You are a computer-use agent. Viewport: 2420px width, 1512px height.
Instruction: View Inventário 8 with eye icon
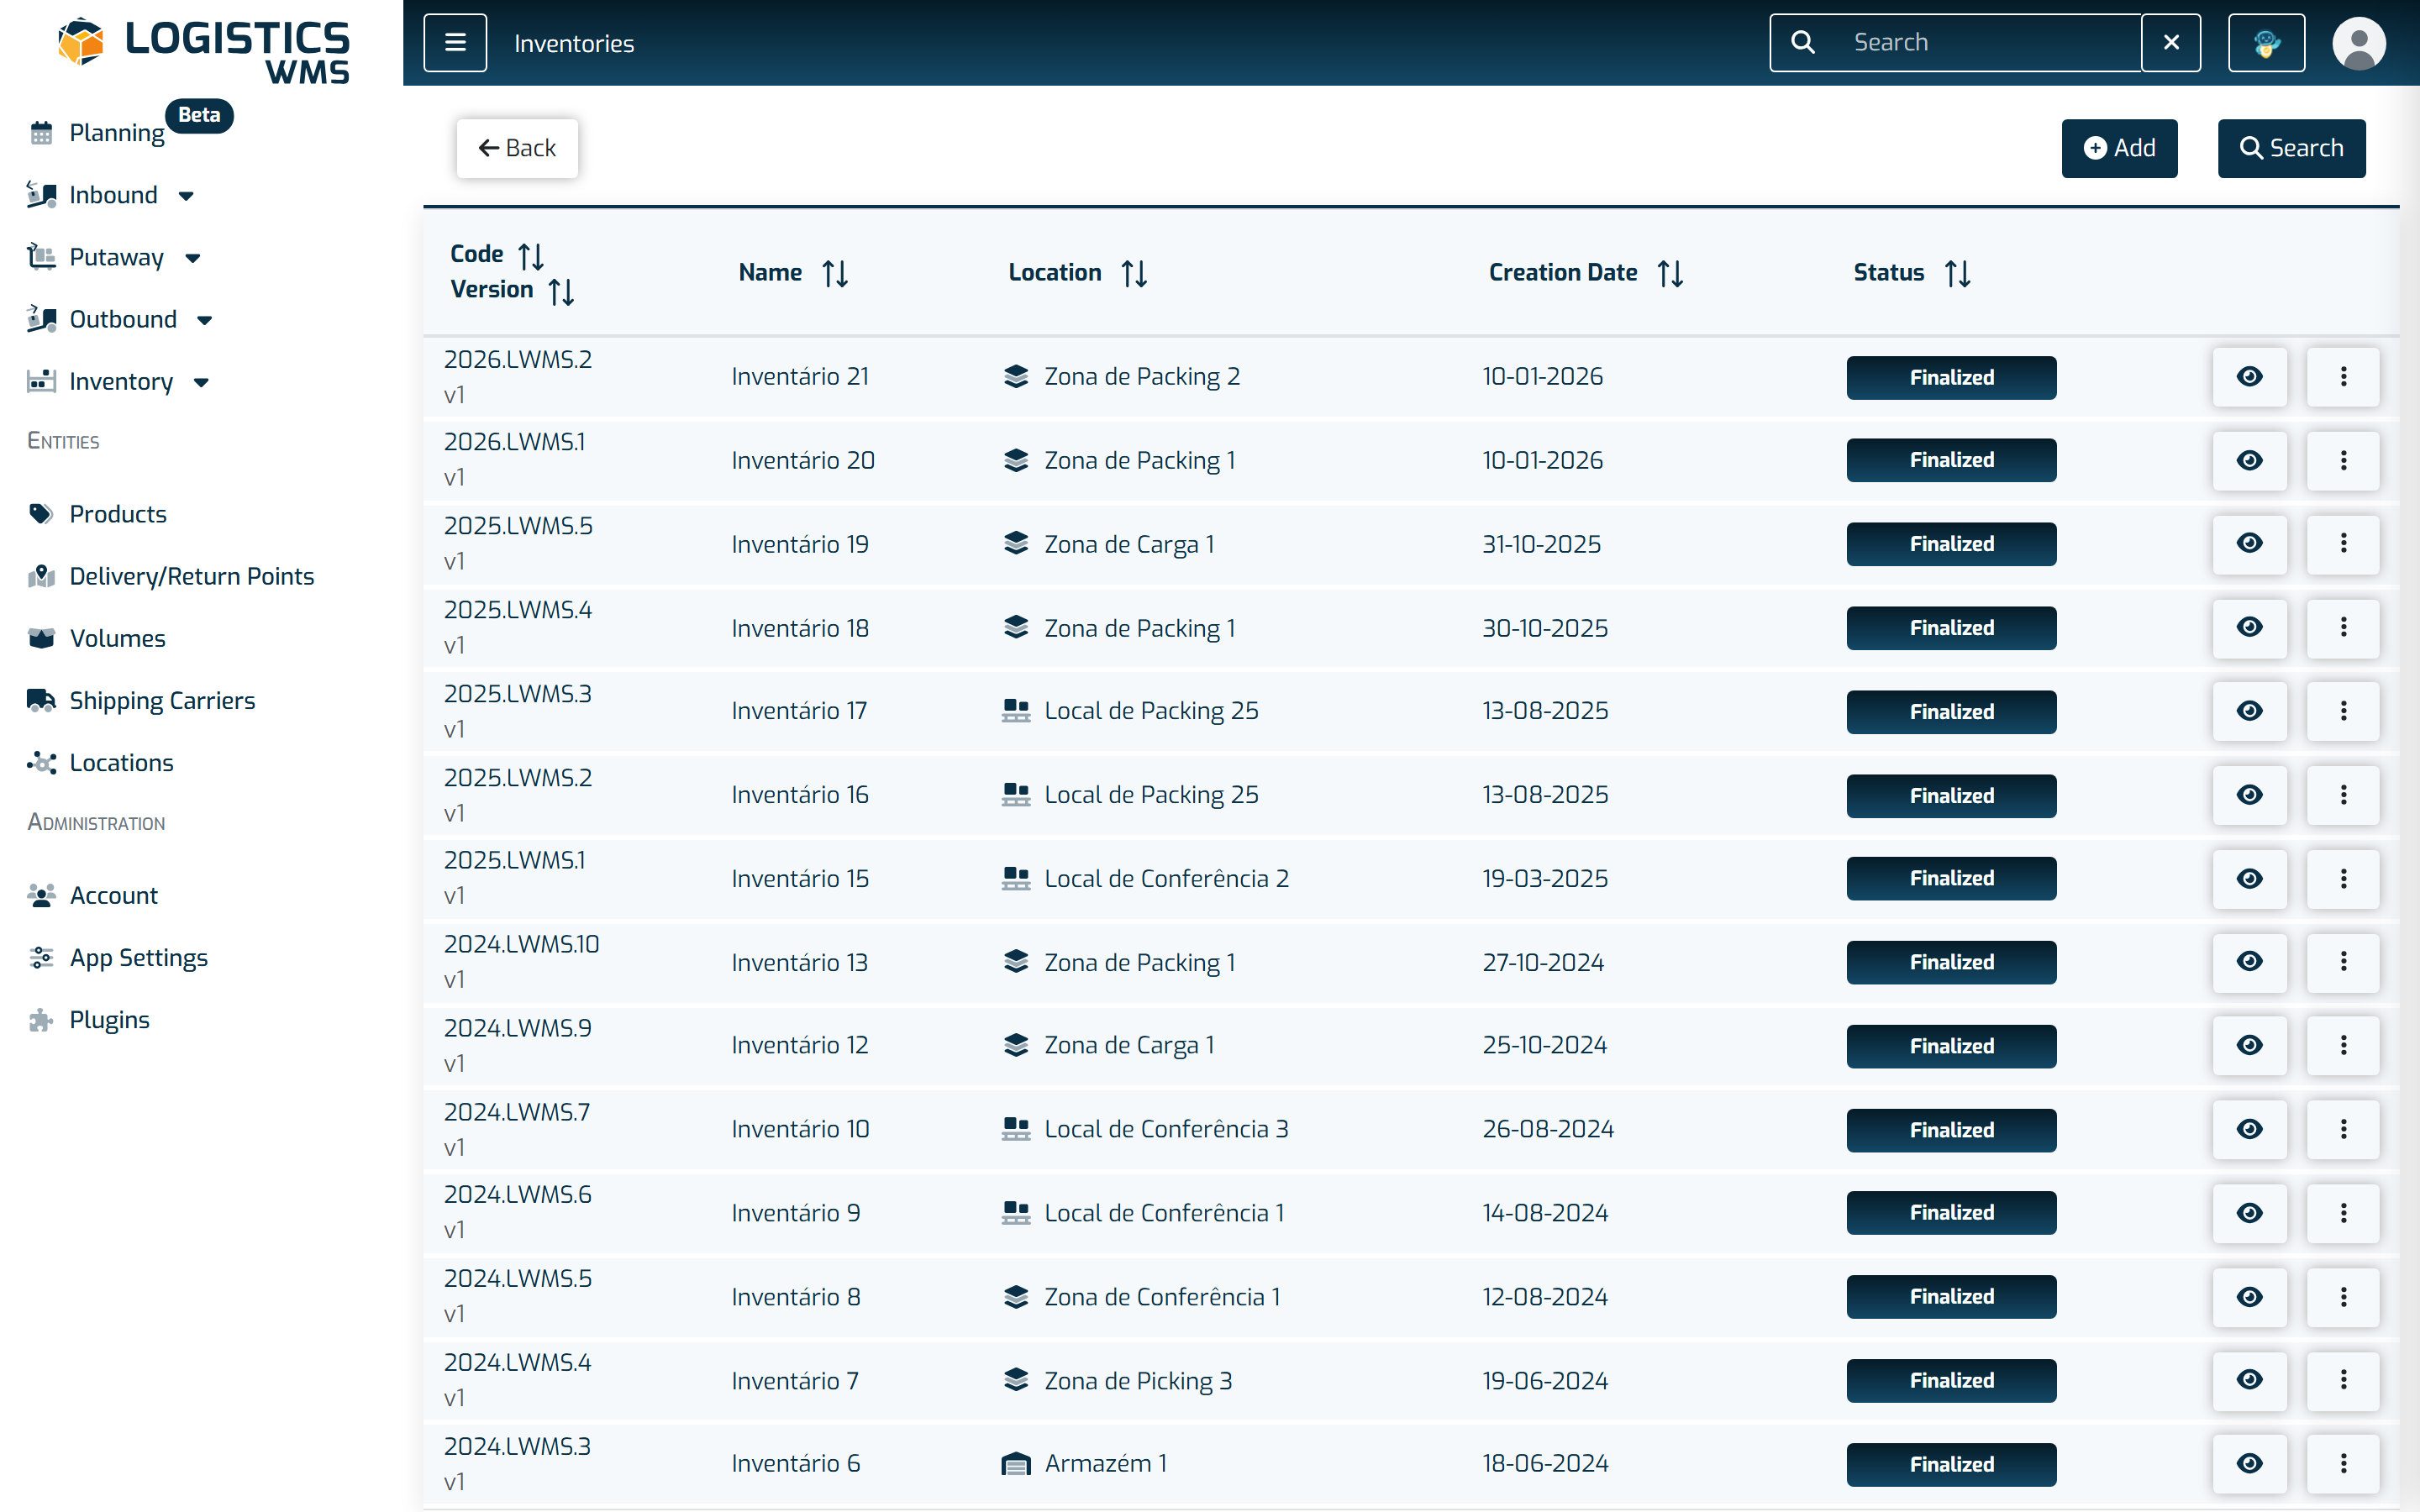point(2249,1297)
